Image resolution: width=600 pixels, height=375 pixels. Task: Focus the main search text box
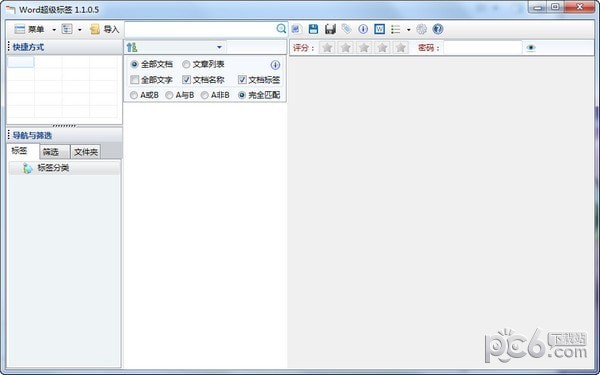point(200,29)
